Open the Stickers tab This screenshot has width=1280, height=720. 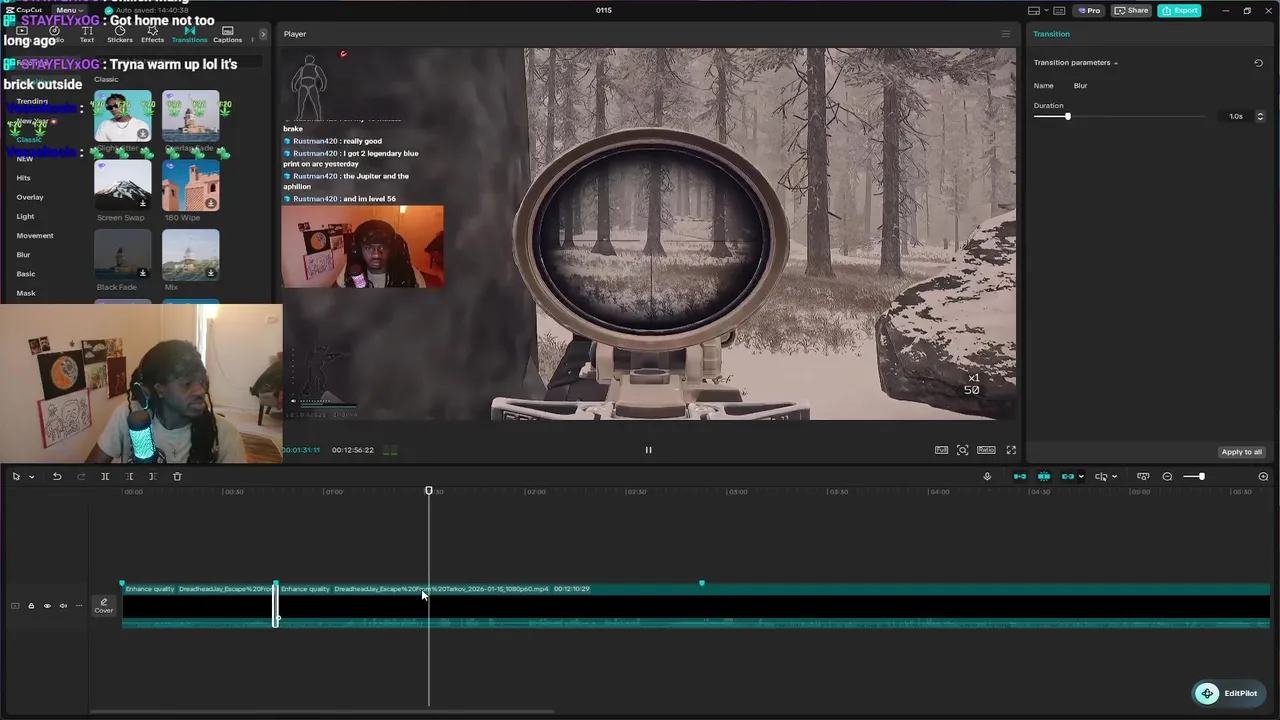tap(120, 35)
